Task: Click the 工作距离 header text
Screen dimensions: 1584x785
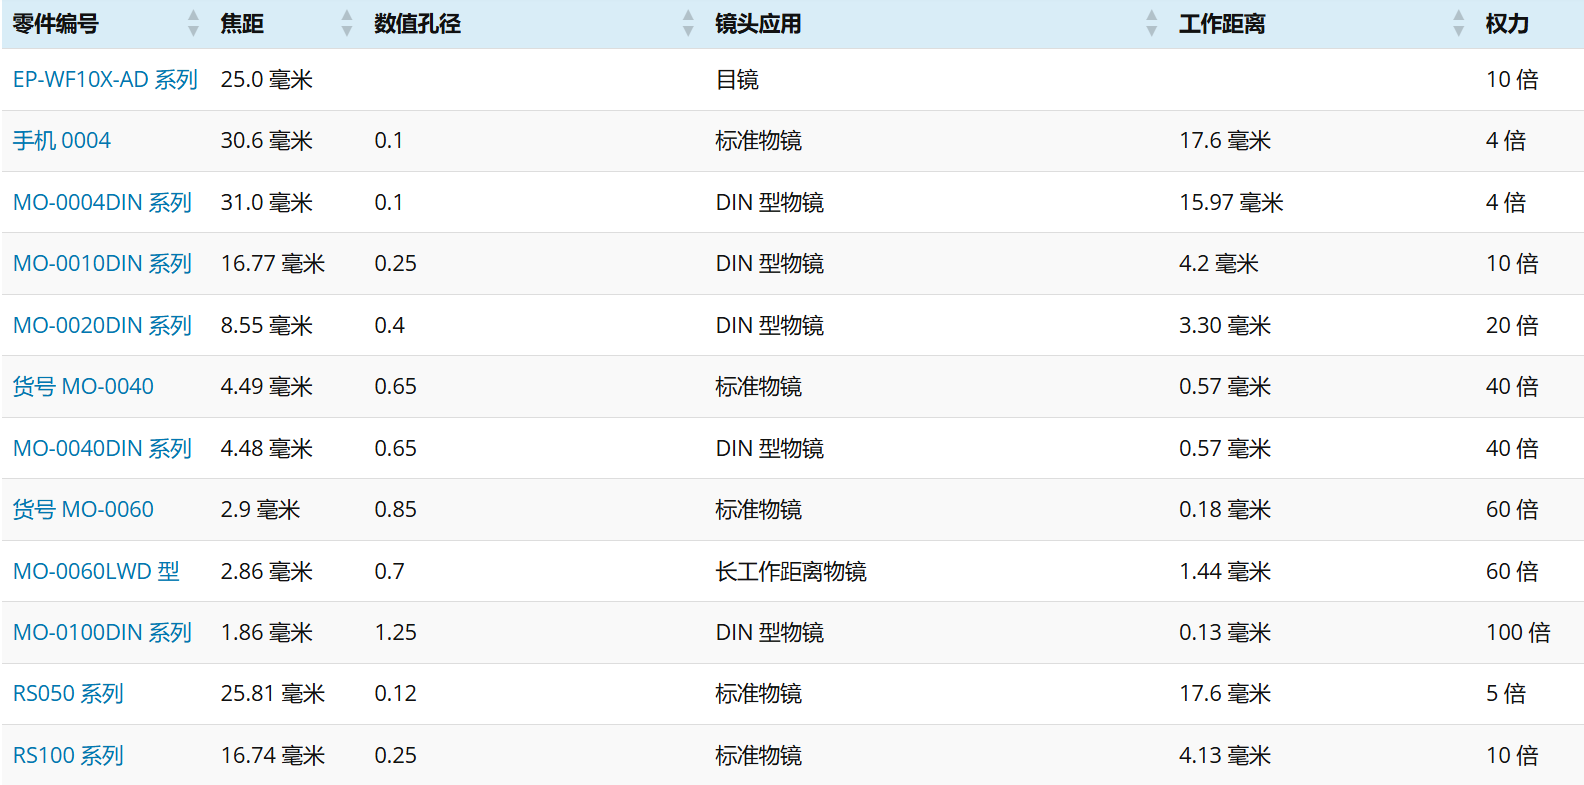Action: (1222, 23)
